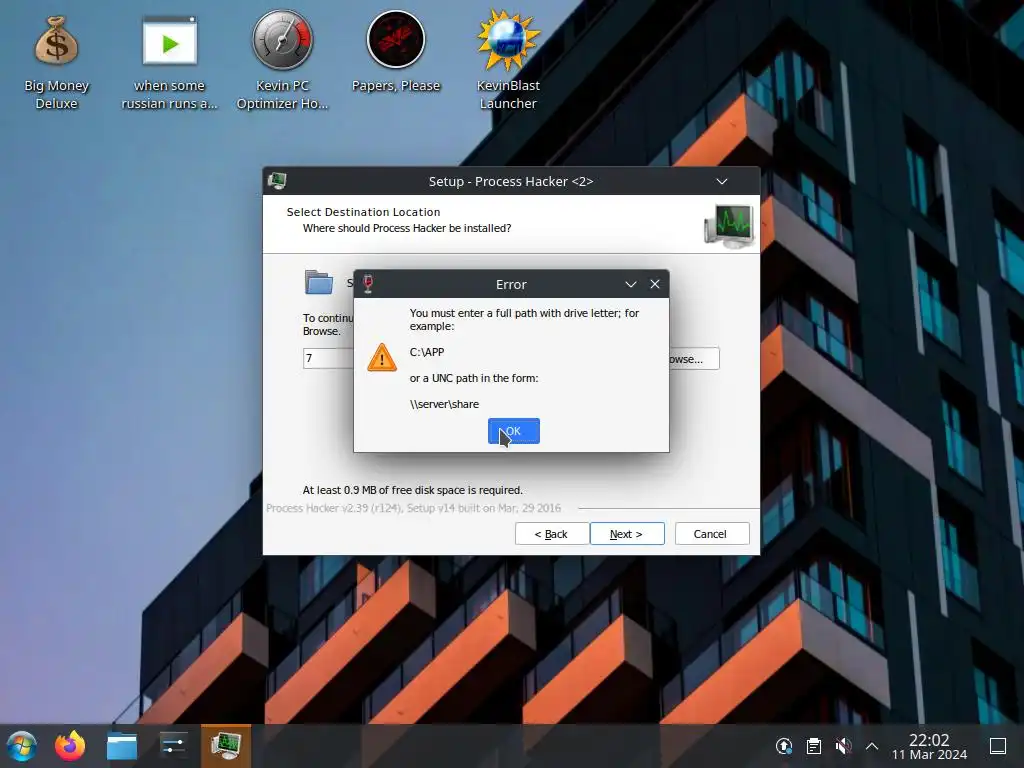The image size is (1024, 768).
Task: Click the warning triangle icon in Error dialog
Action: coord(382,358)
